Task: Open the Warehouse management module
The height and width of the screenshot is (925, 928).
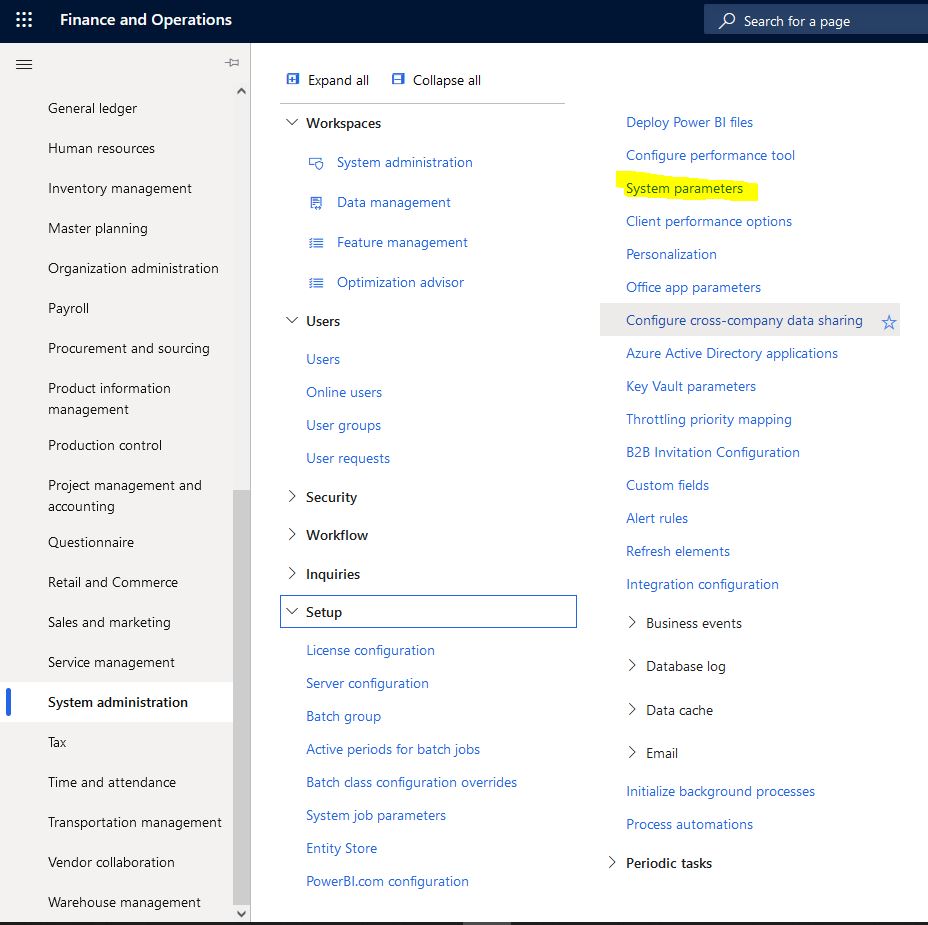Action: click(124, 902)
